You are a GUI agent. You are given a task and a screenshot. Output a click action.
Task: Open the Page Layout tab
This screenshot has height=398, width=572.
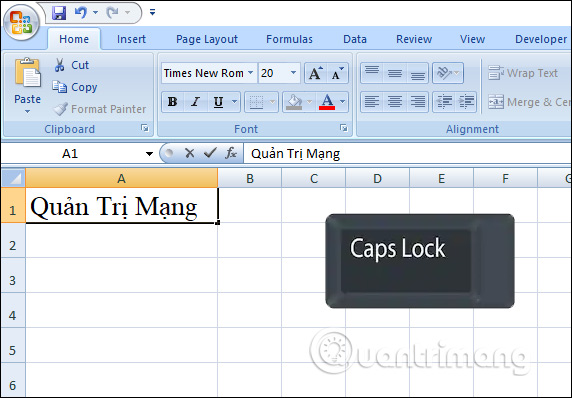[207, 39]
